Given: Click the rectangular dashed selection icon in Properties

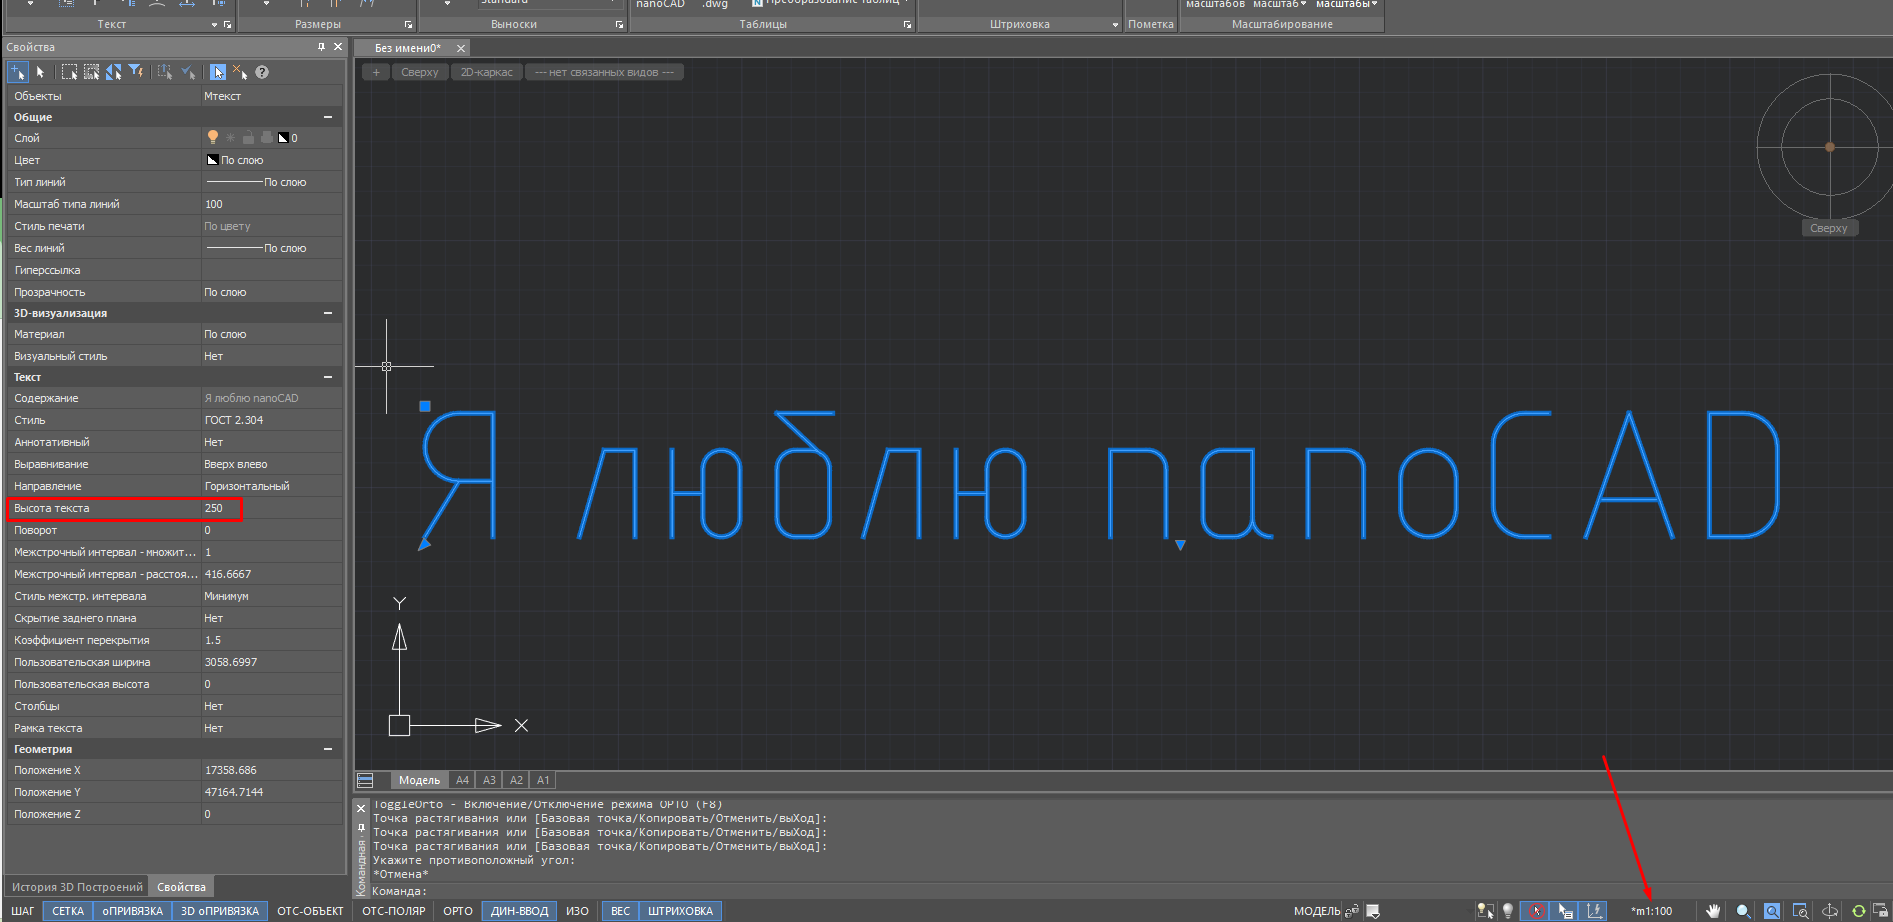Looking at the screenshot, I should pyautogui.click(x=69, y=72).
